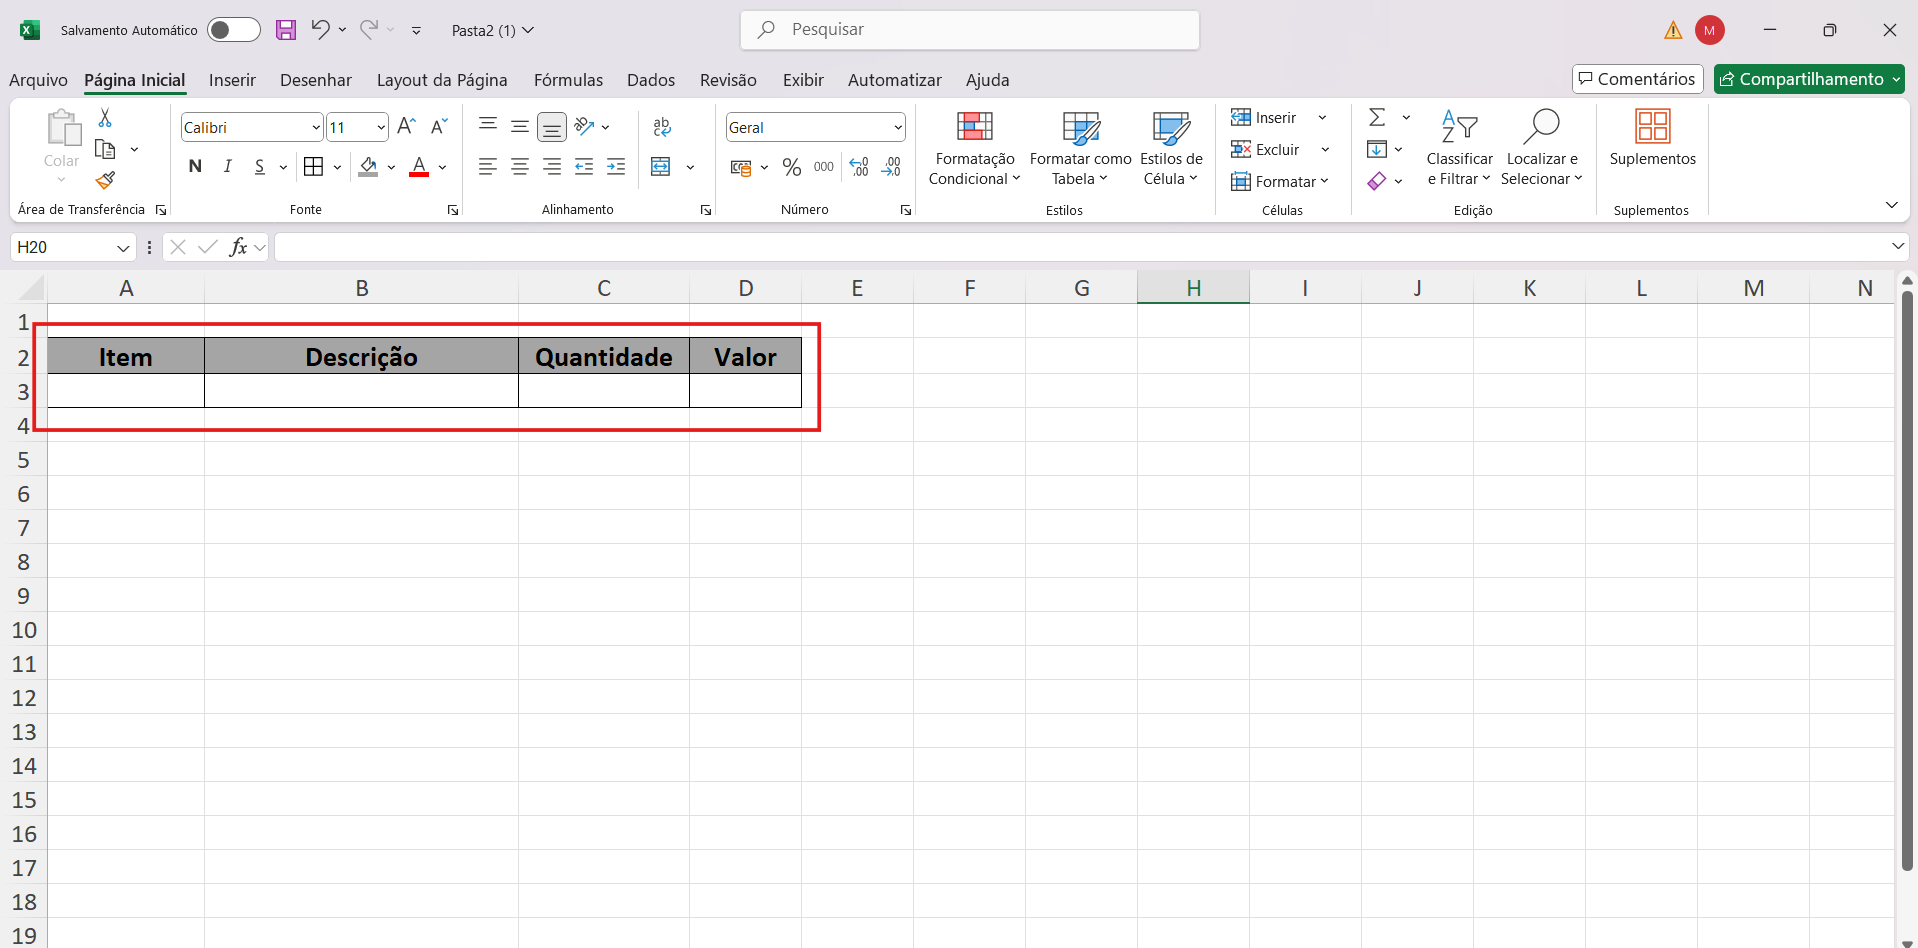Open the font name Calibri dropdown
The width and height of the screenshot is (1918, 948).
point(316,127)
